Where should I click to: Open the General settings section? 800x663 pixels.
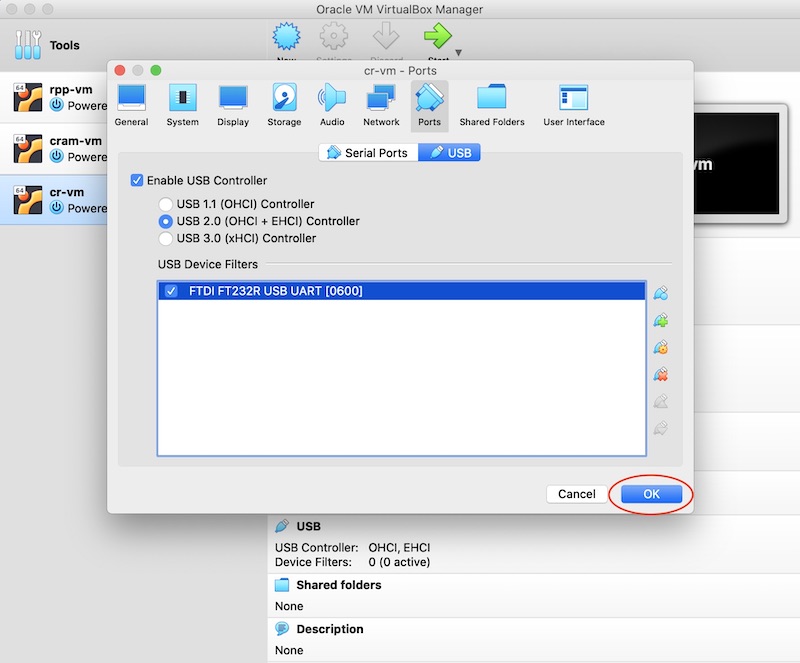point(131,105)
